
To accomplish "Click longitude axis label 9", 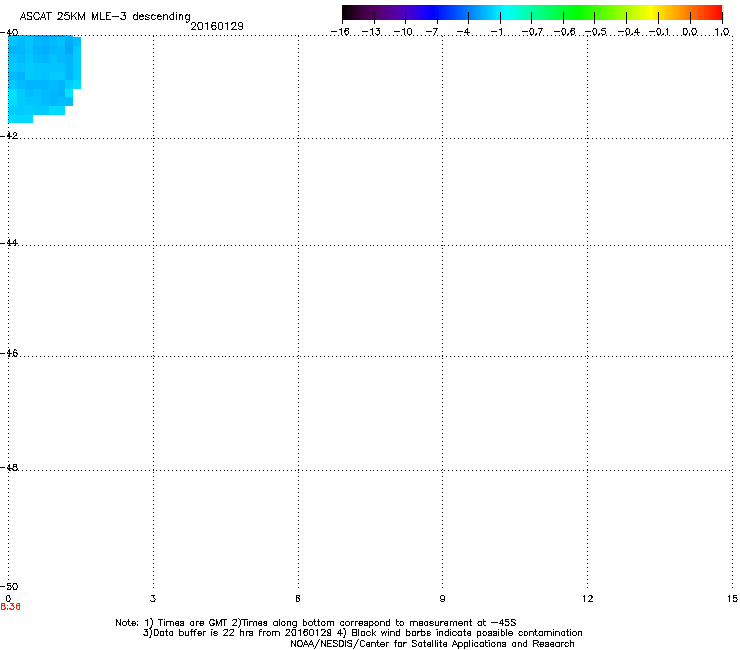I will (442, 599).
